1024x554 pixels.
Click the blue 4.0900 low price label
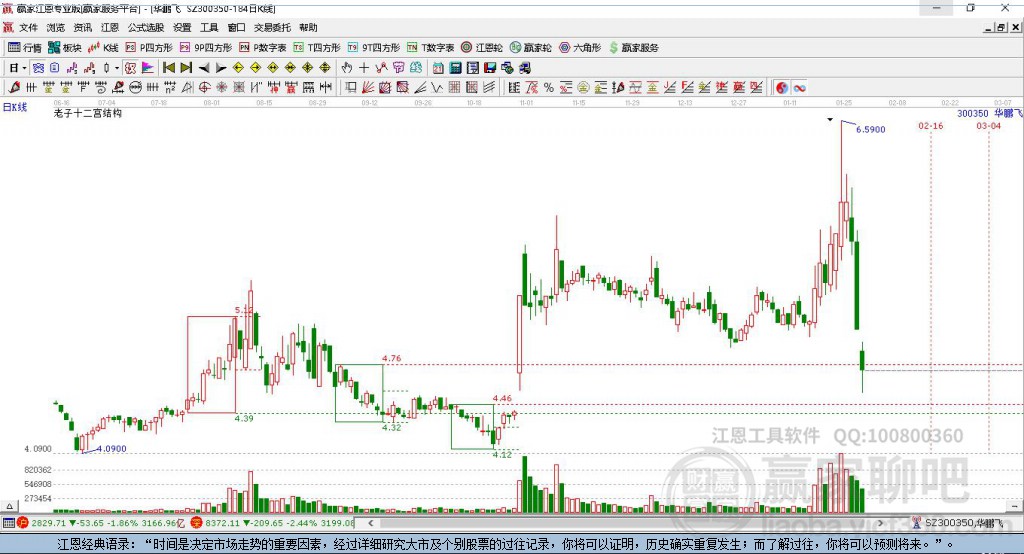click(x=112, y=449)
